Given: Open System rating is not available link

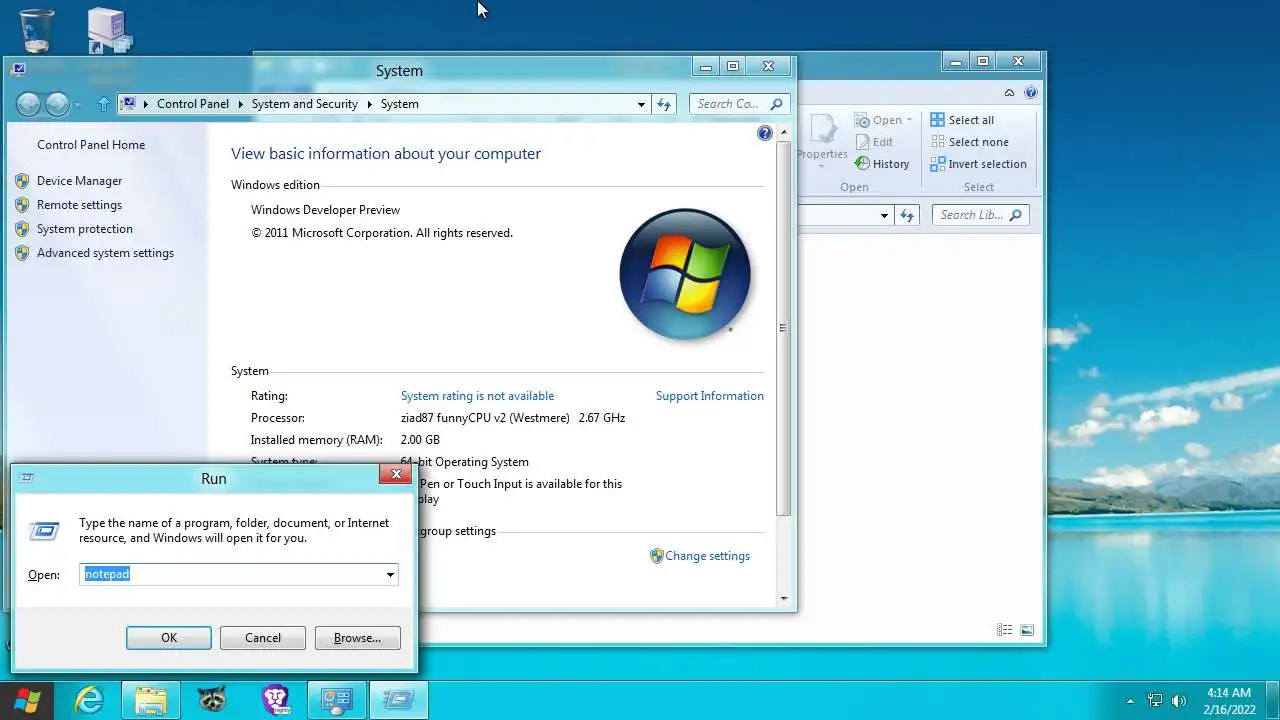Looking at the screenshot, I should click(477, 396).
